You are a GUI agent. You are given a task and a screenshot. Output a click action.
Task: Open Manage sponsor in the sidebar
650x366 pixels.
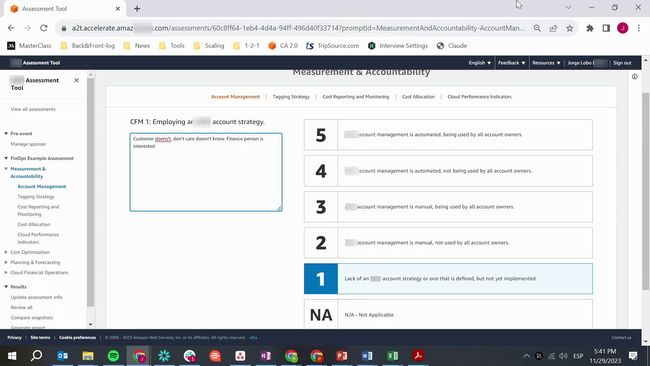(x=28, y=144)
